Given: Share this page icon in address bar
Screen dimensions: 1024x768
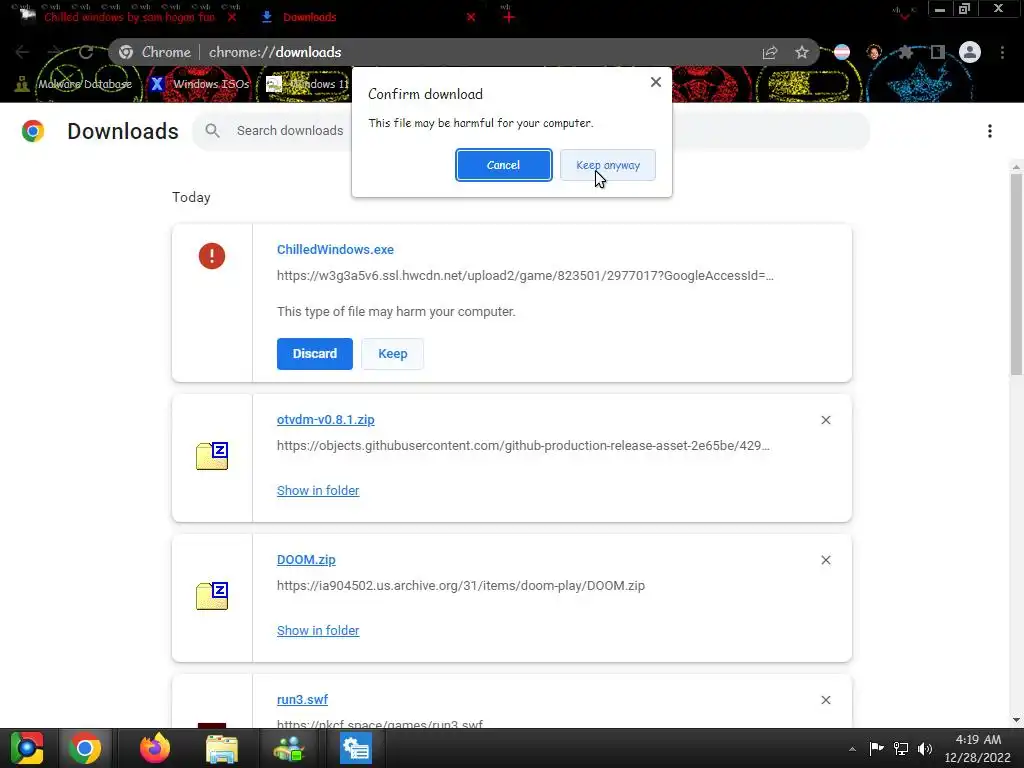Looking at the screenshot, I should coord(770,52).
